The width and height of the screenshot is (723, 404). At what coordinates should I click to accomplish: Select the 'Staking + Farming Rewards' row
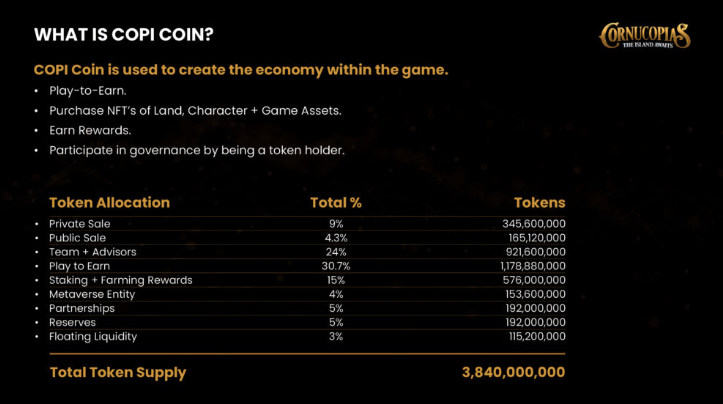(120, 280)
